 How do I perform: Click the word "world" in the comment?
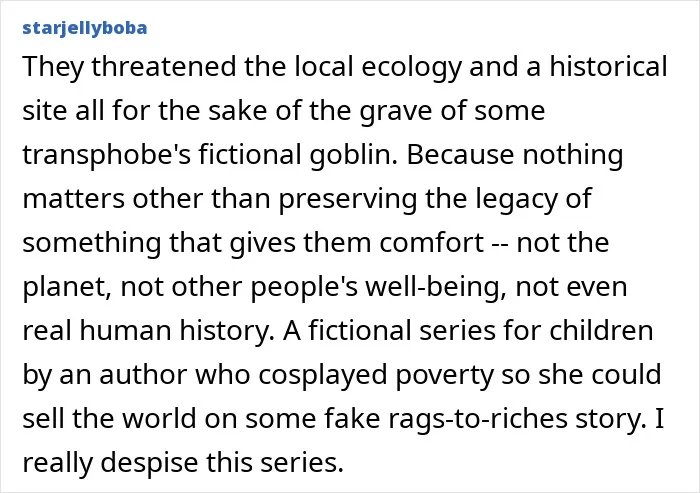(x=159, y=419)
